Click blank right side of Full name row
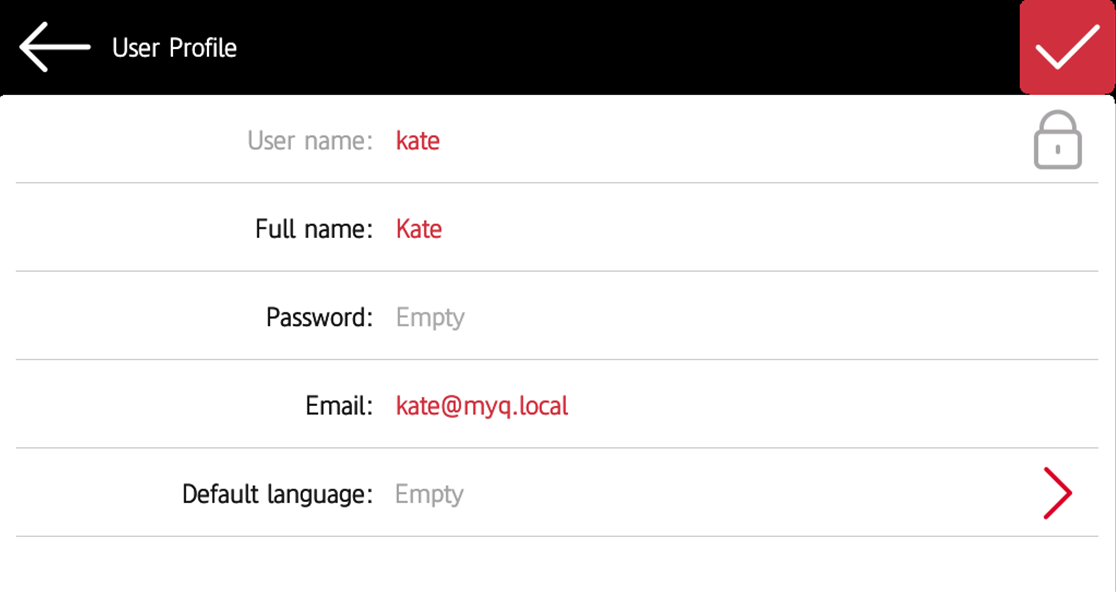1116x592 pixels. pyautogui.click(x=800, y=229)
